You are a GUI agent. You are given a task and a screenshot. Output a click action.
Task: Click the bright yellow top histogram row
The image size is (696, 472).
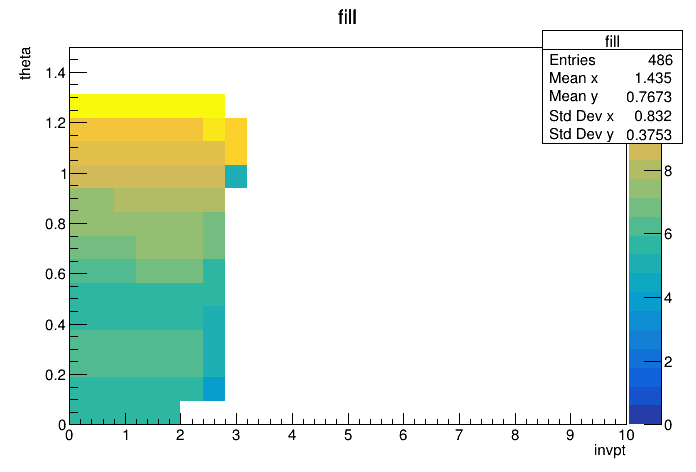pos(147,106)
